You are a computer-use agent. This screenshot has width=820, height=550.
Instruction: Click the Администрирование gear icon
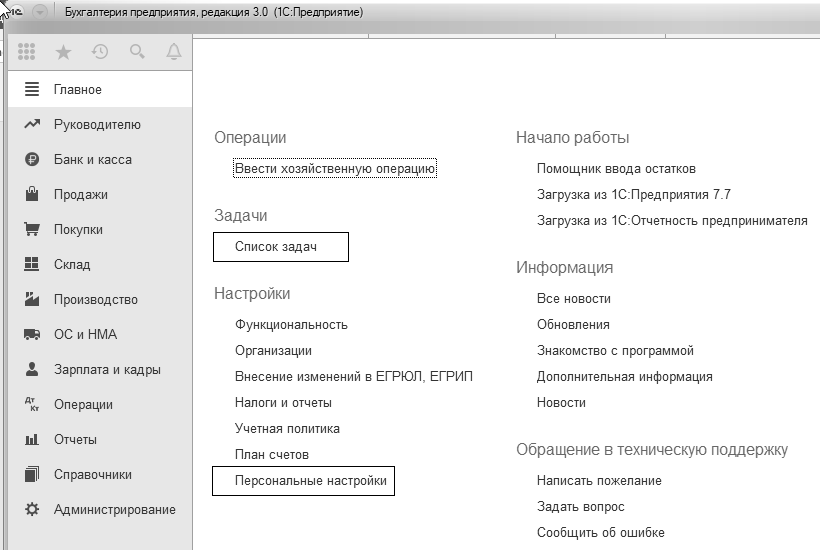click(x=32, y=509)
